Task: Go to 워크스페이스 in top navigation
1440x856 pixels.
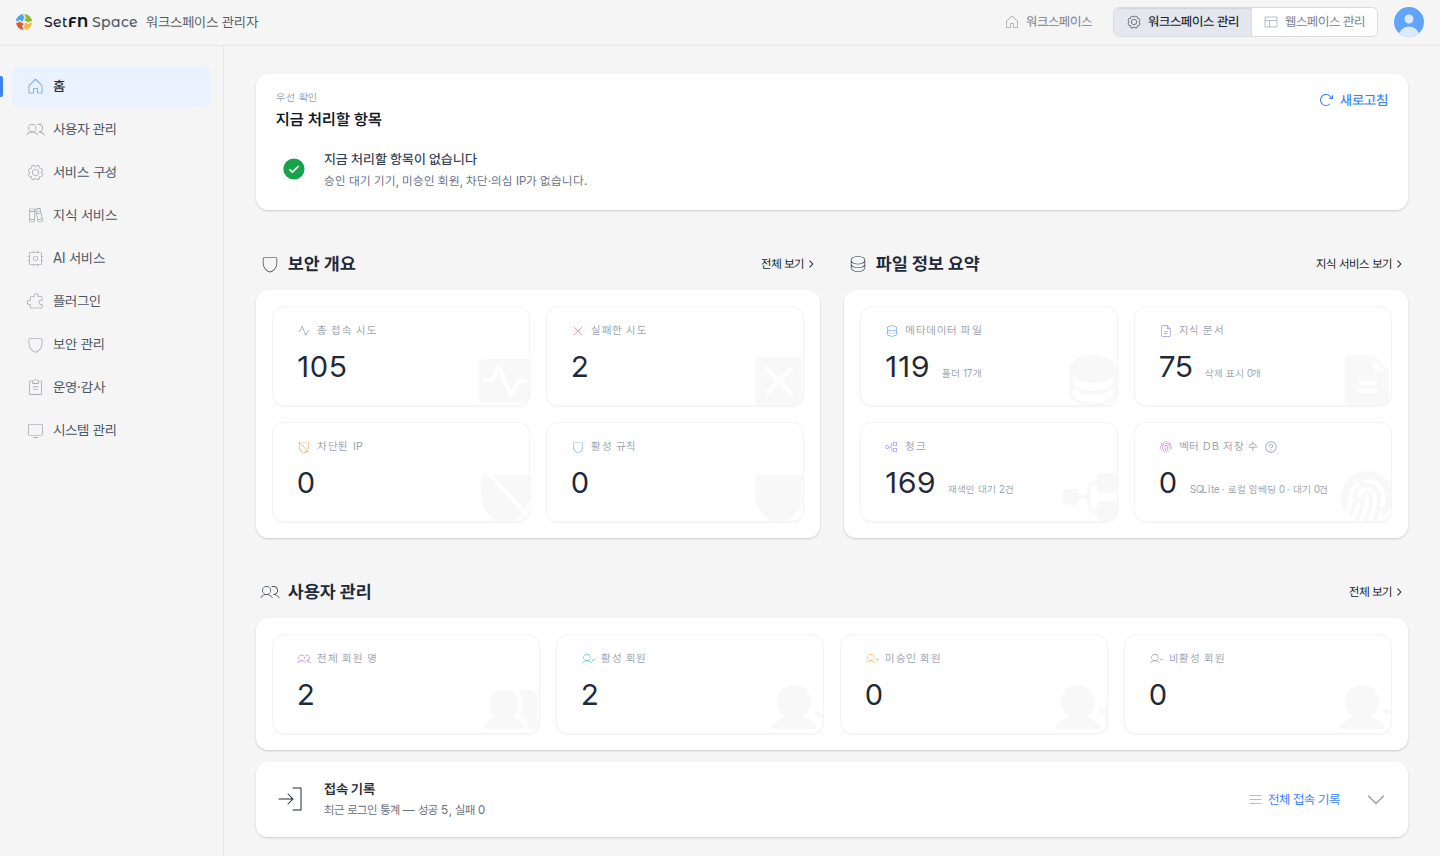Action: (1048, 22)
